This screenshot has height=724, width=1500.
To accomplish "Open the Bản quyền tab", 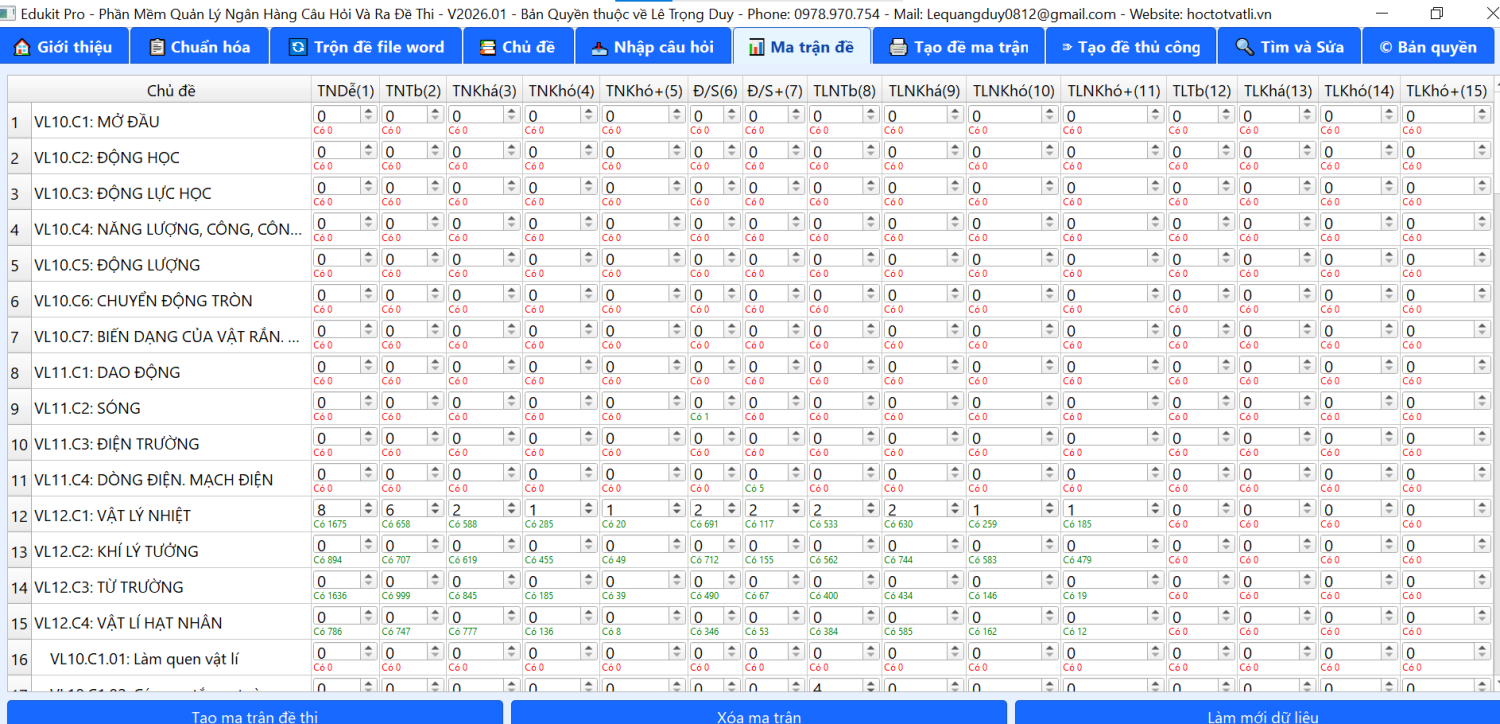I will click(1427, 47).
